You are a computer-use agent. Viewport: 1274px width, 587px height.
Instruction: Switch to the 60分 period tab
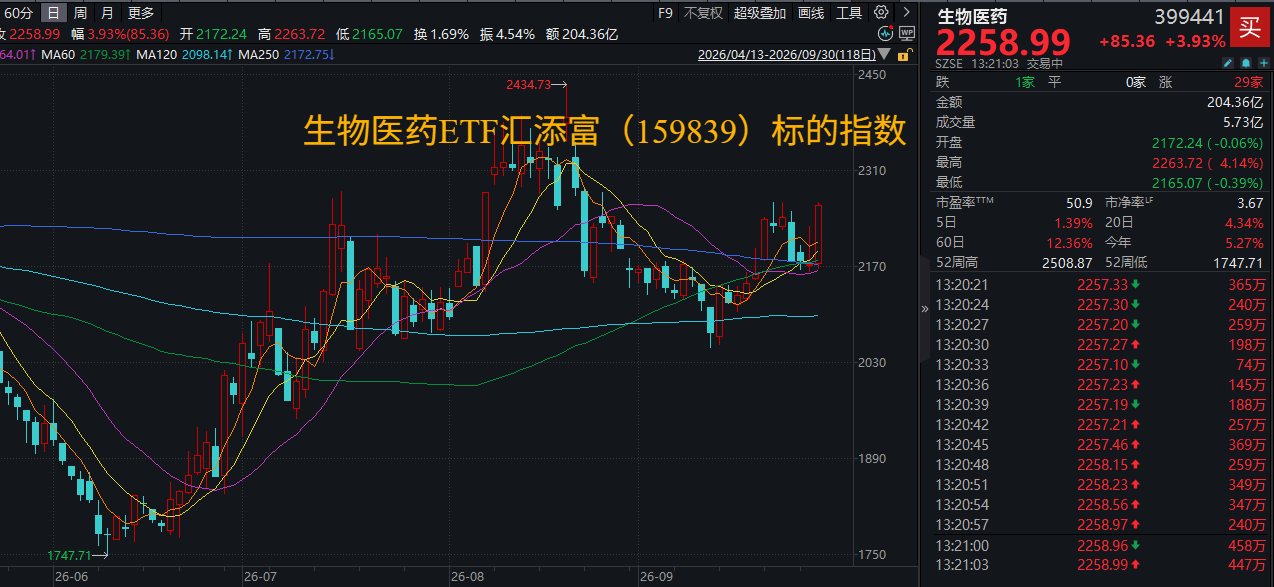pyautogui.click(x=19, y=13)
